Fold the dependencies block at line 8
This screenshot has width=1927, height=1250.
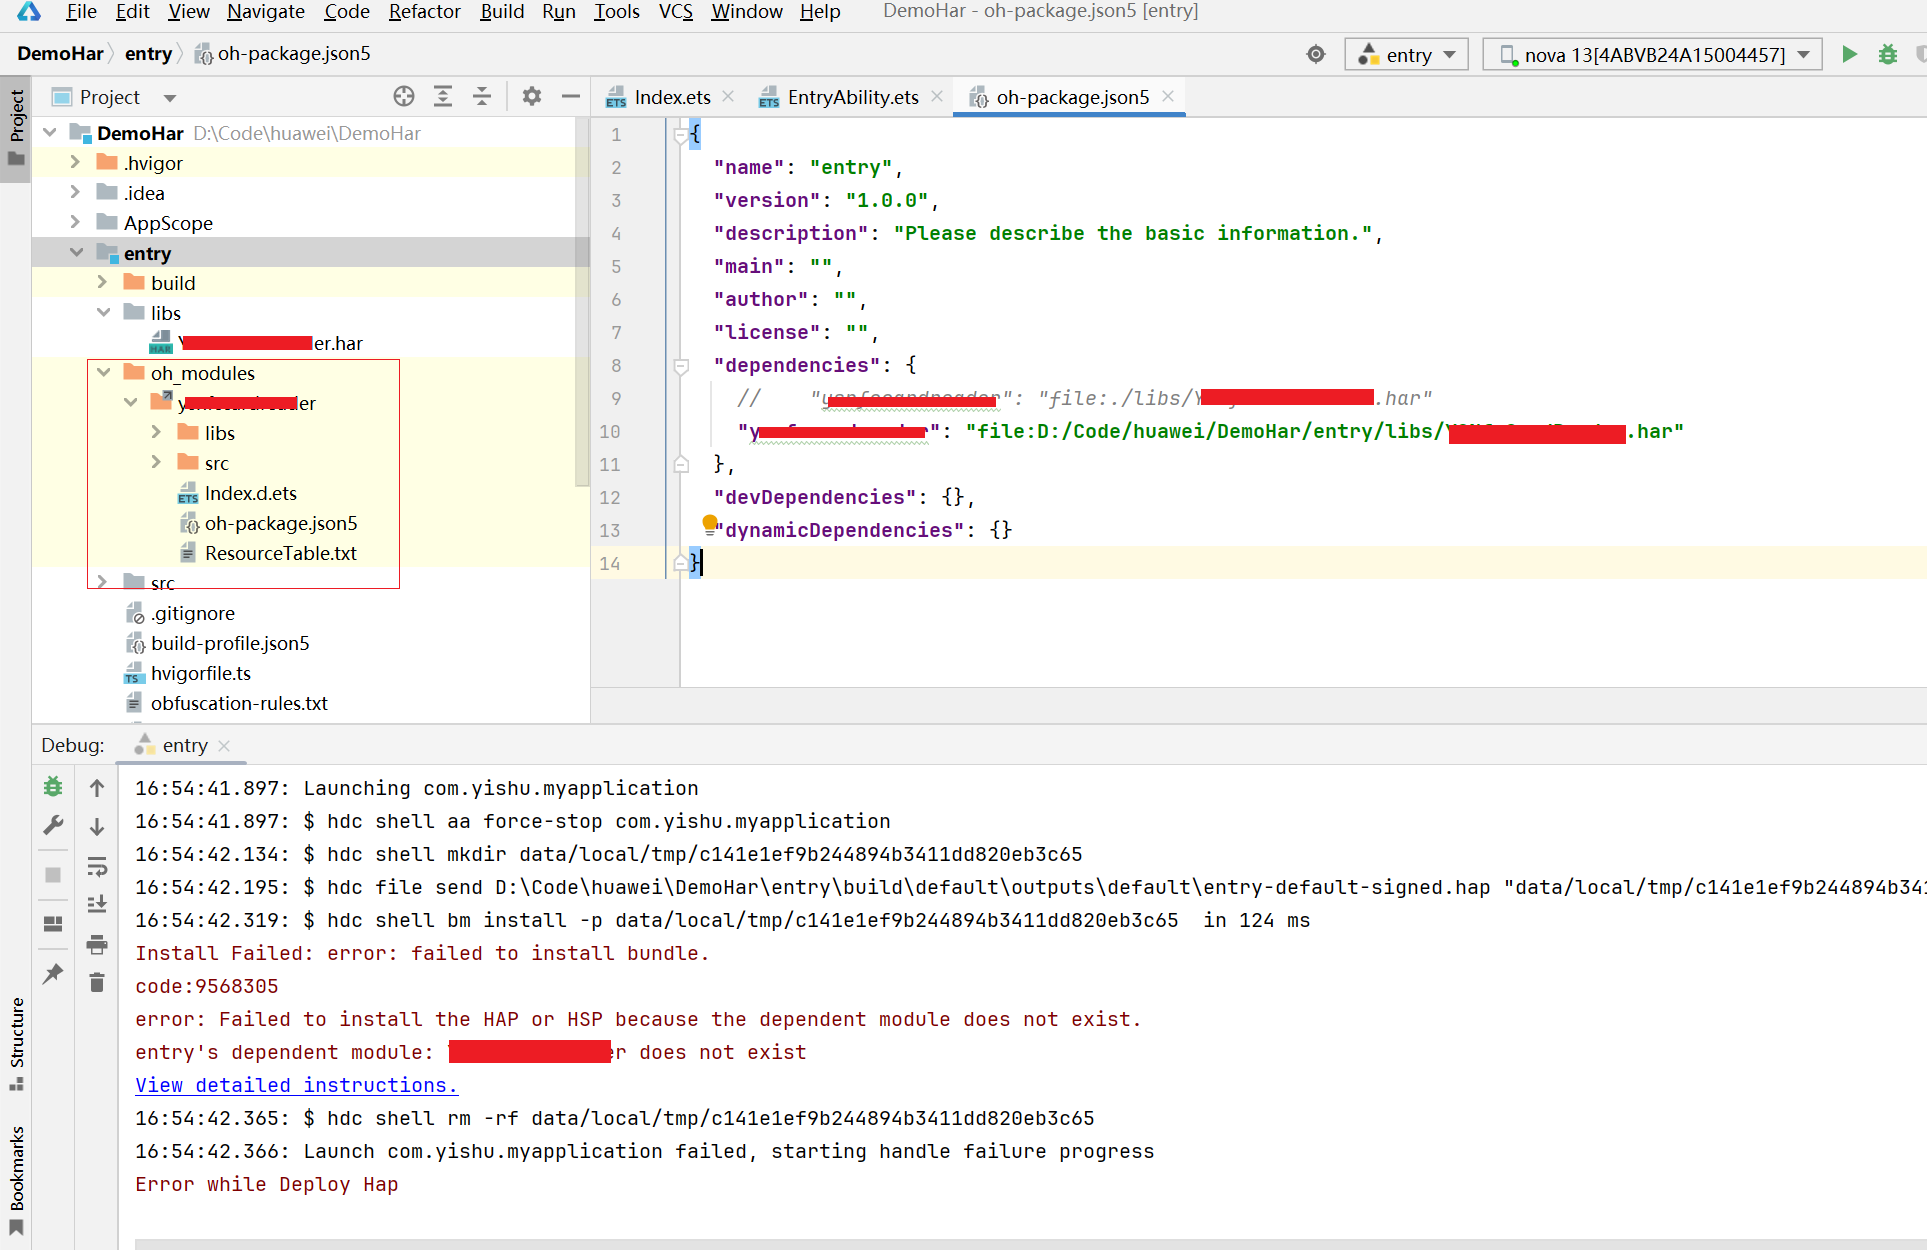[681, 366]
